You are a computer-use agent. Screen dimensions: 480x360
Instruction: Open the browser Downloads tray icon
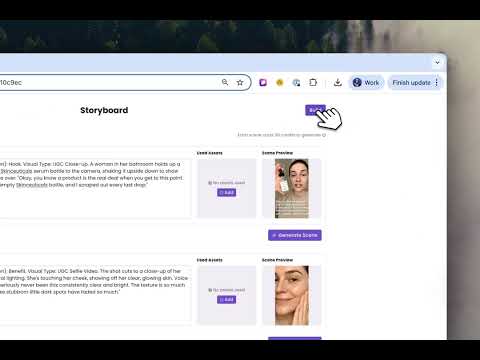pos(338,82)
